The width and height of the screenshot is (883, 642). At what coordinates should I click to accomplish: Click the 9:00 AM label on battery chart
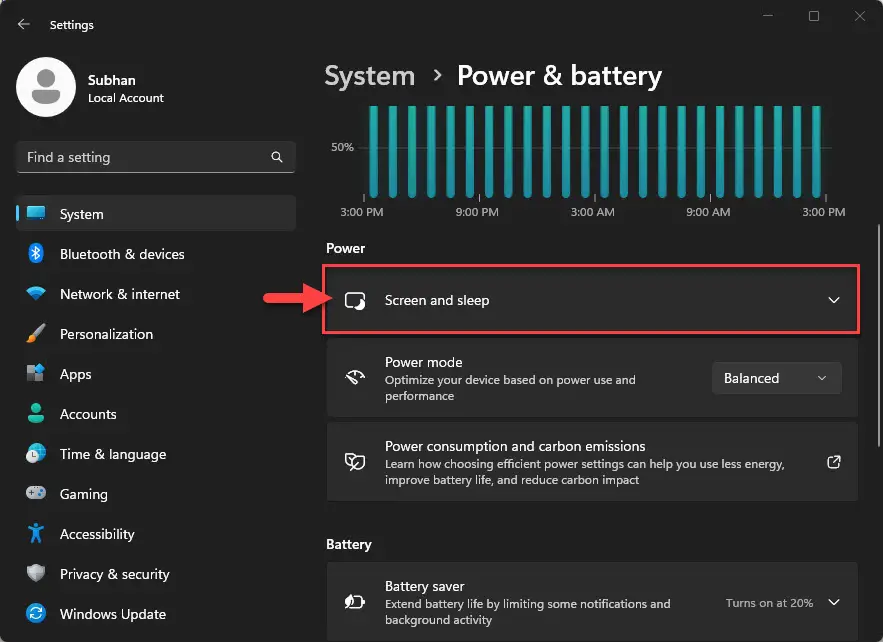[x=708, y=212]
